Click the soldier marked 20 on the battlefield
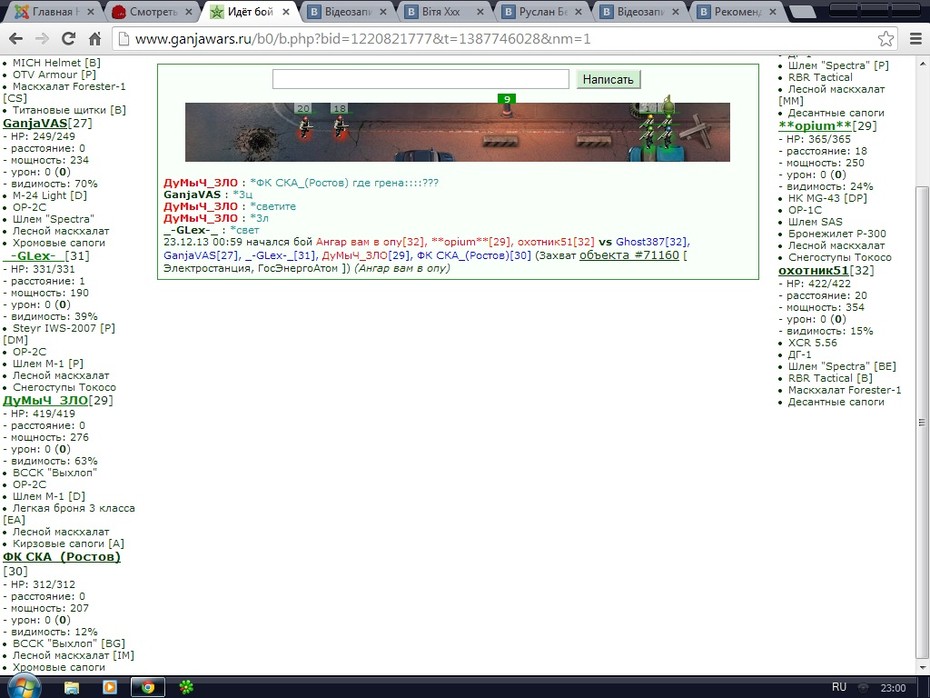This screenshot has width=930, height=698. 305,126
